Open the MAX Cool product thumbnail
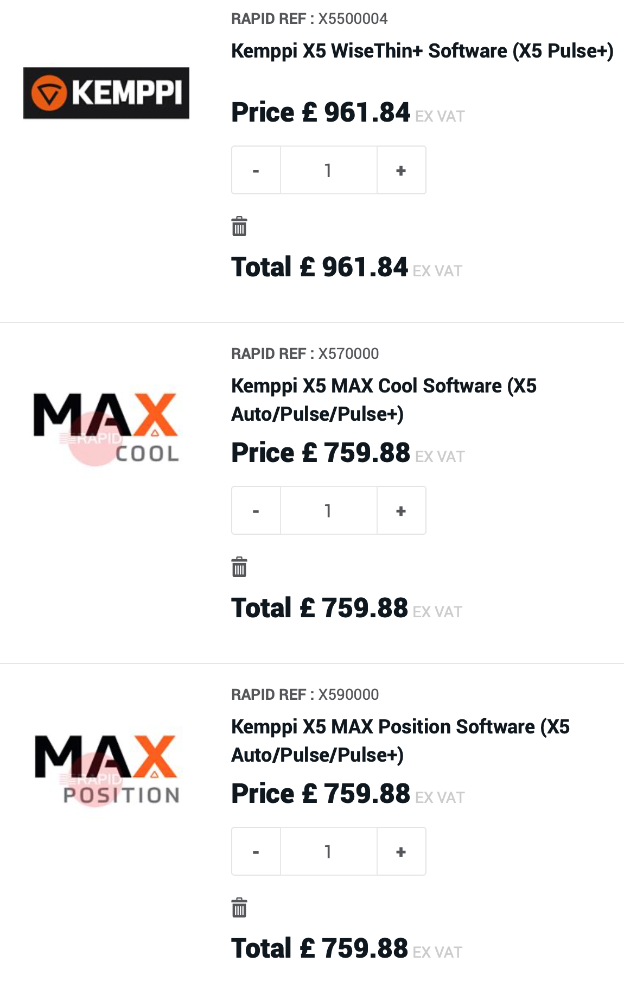 pyautogui.click(x=106, y=428)
